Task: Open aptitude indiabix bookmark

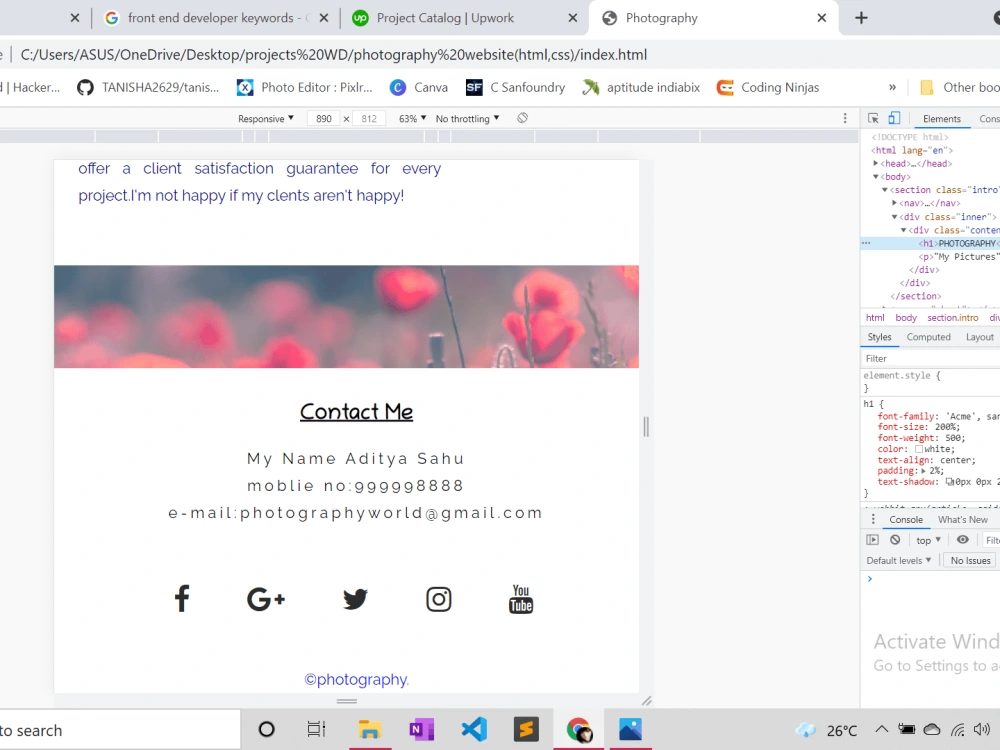Action: pos(641,87)
